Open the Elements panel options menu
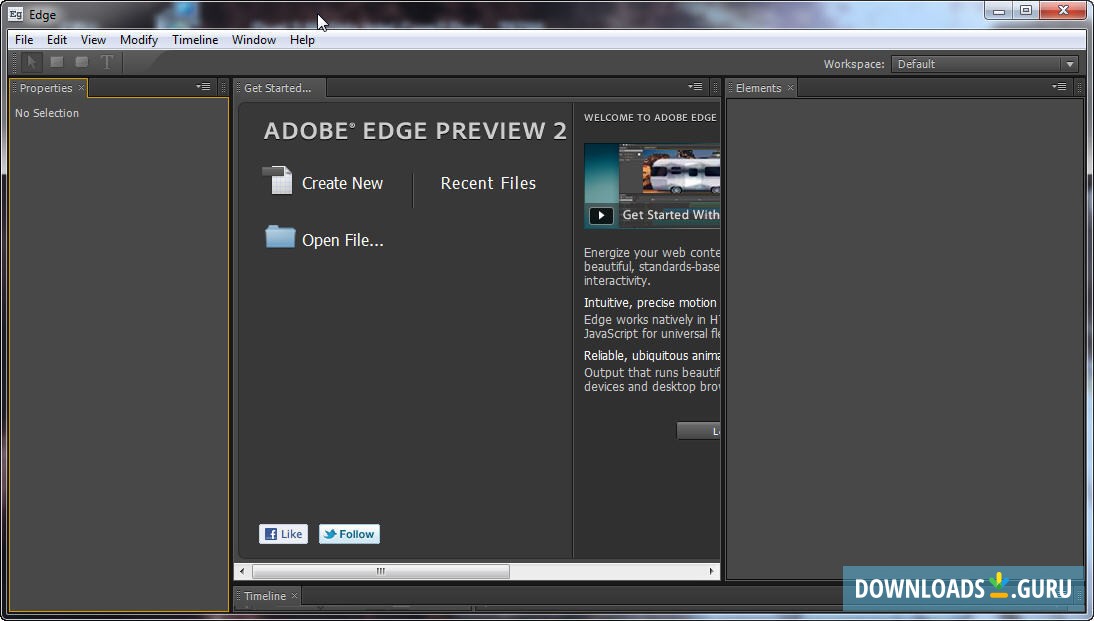 (x=1059, y=87)
